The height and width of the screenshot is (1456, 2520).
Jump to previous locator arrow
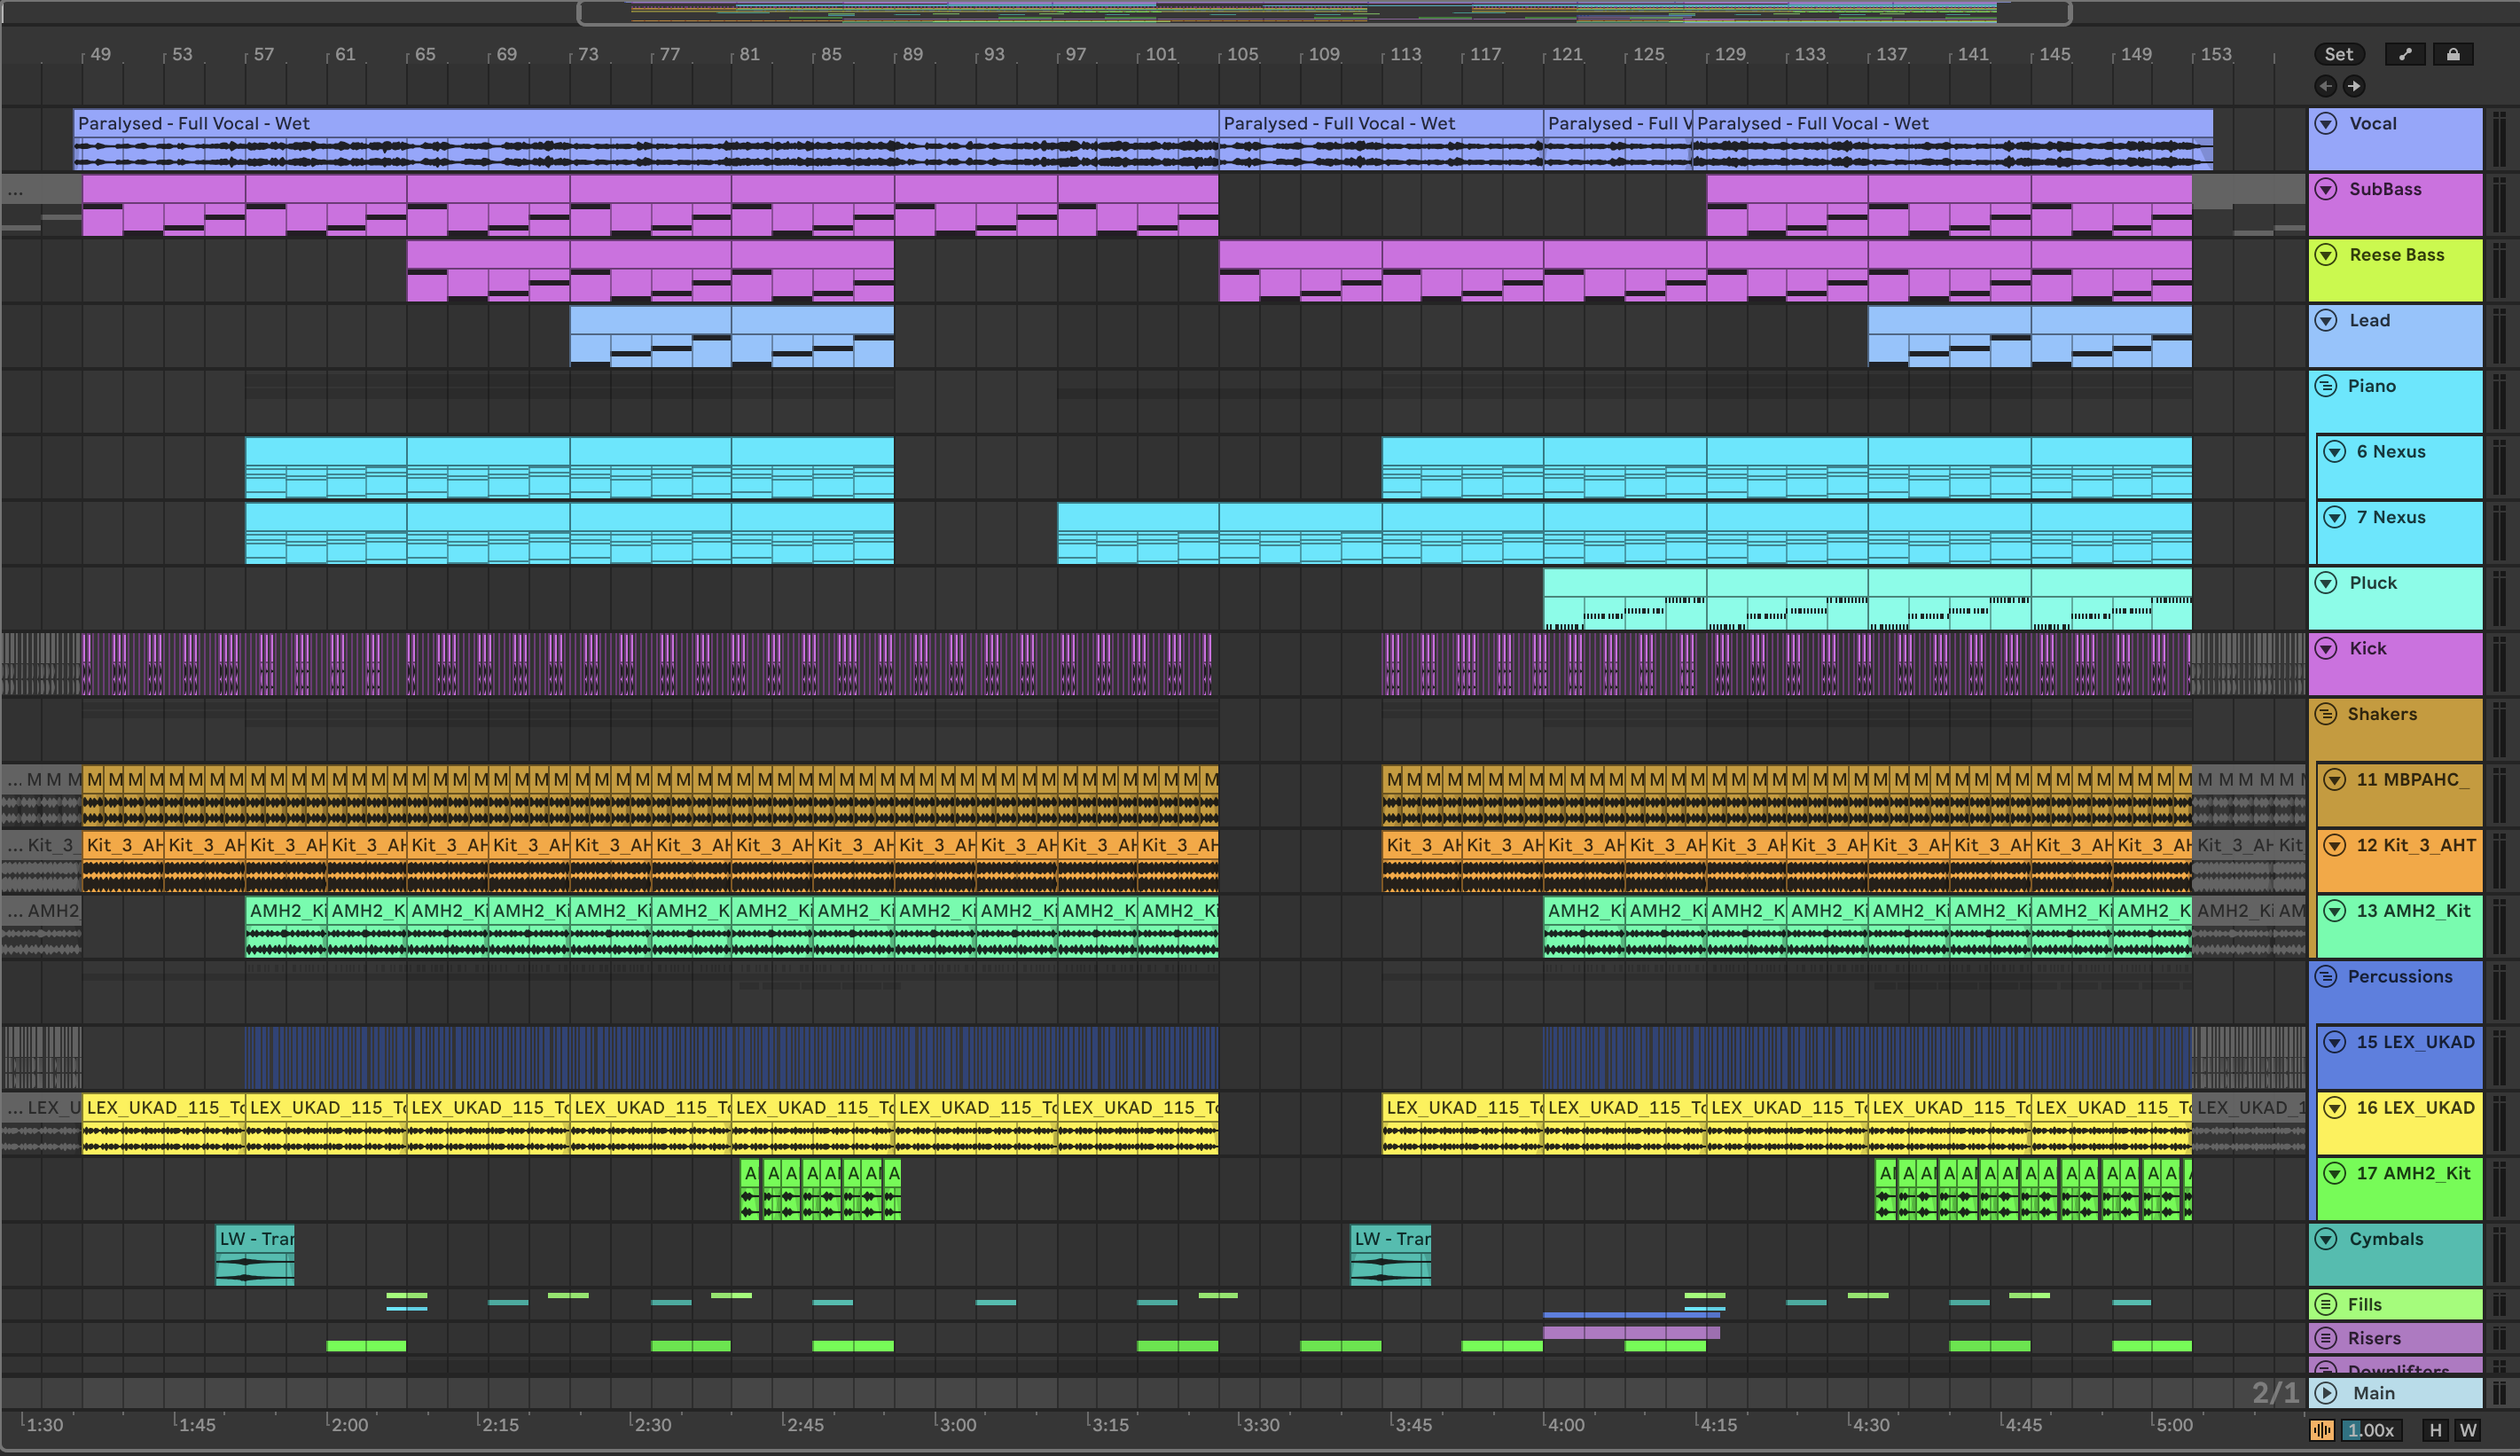2326,86
